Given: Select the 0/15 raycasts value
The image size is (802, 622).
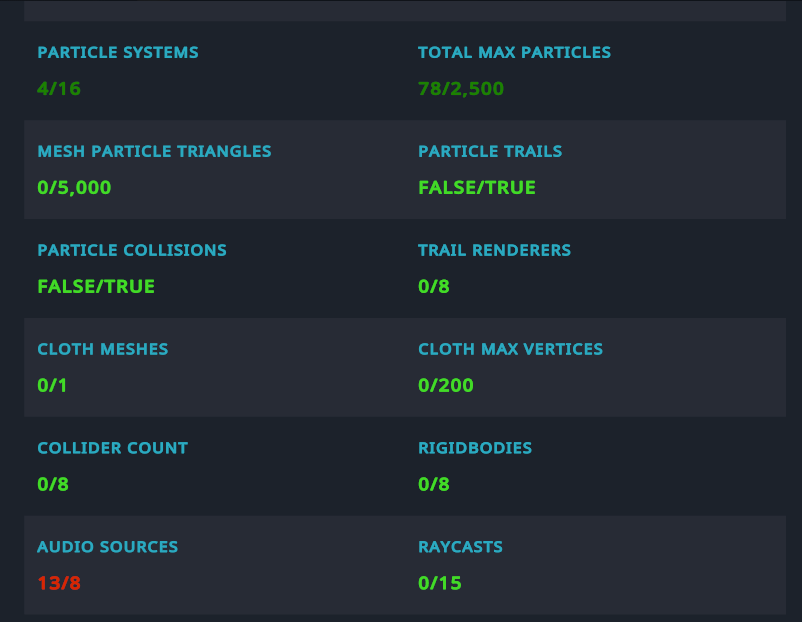Looking at the screenshot, I should click(x=440, y=584).
